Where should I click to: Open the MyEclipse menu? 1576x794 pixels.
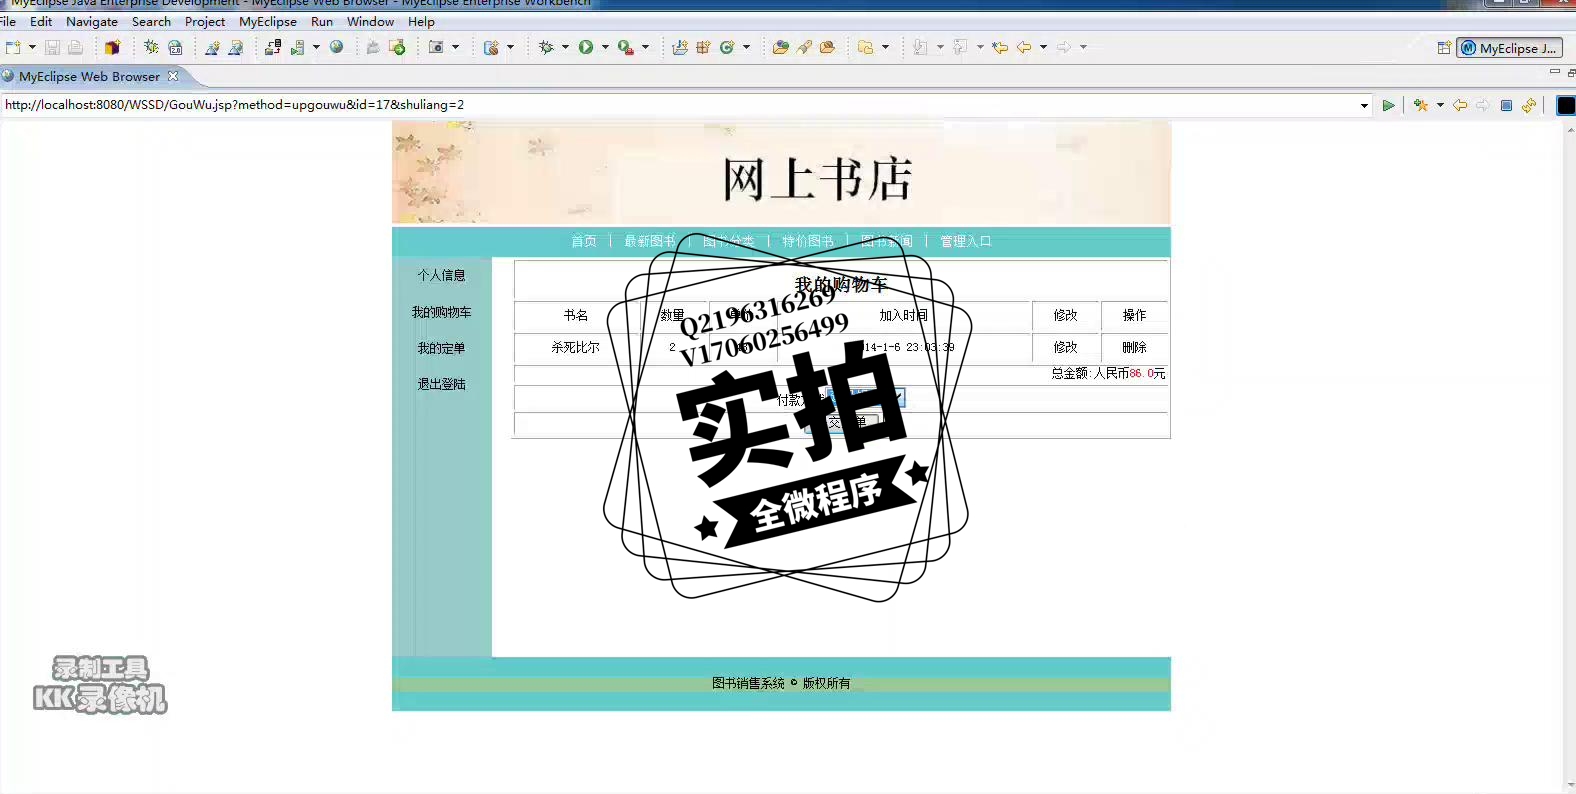(x=268, y=21)
